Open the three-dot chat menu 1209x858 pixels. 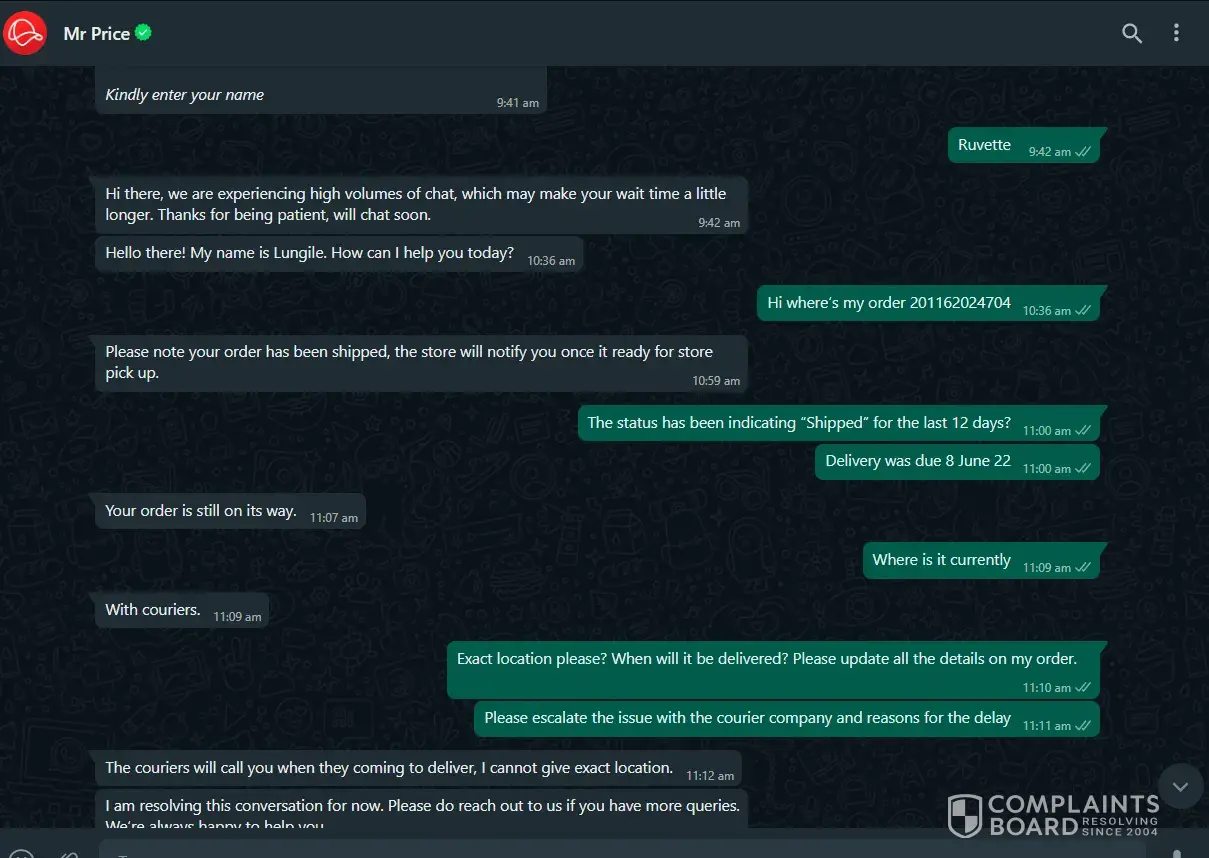[1176, 33]
